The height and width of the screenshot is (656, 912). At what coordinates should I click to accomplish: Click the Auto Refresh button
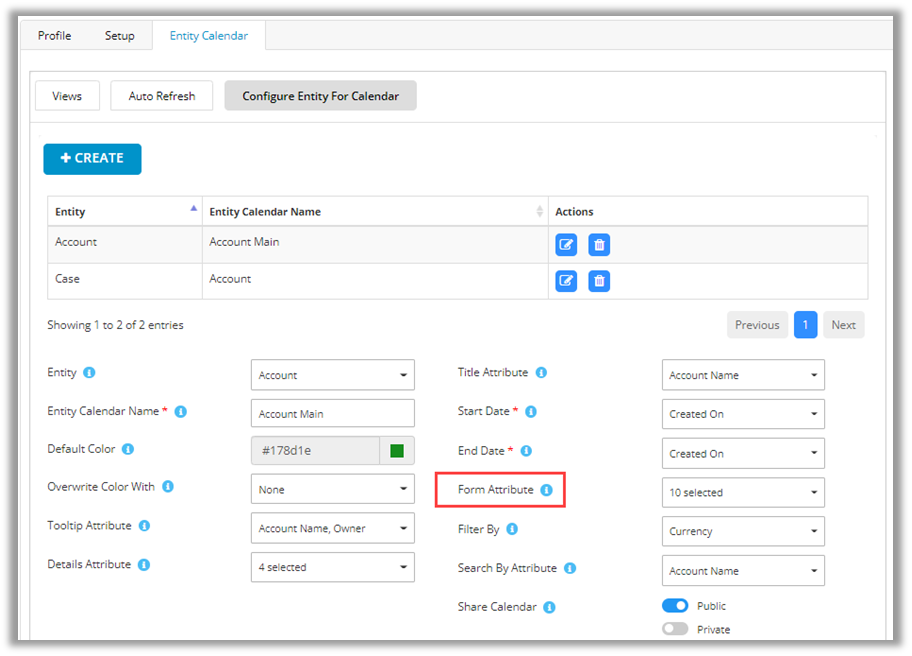pyautogui.click(x=162, y=96)
